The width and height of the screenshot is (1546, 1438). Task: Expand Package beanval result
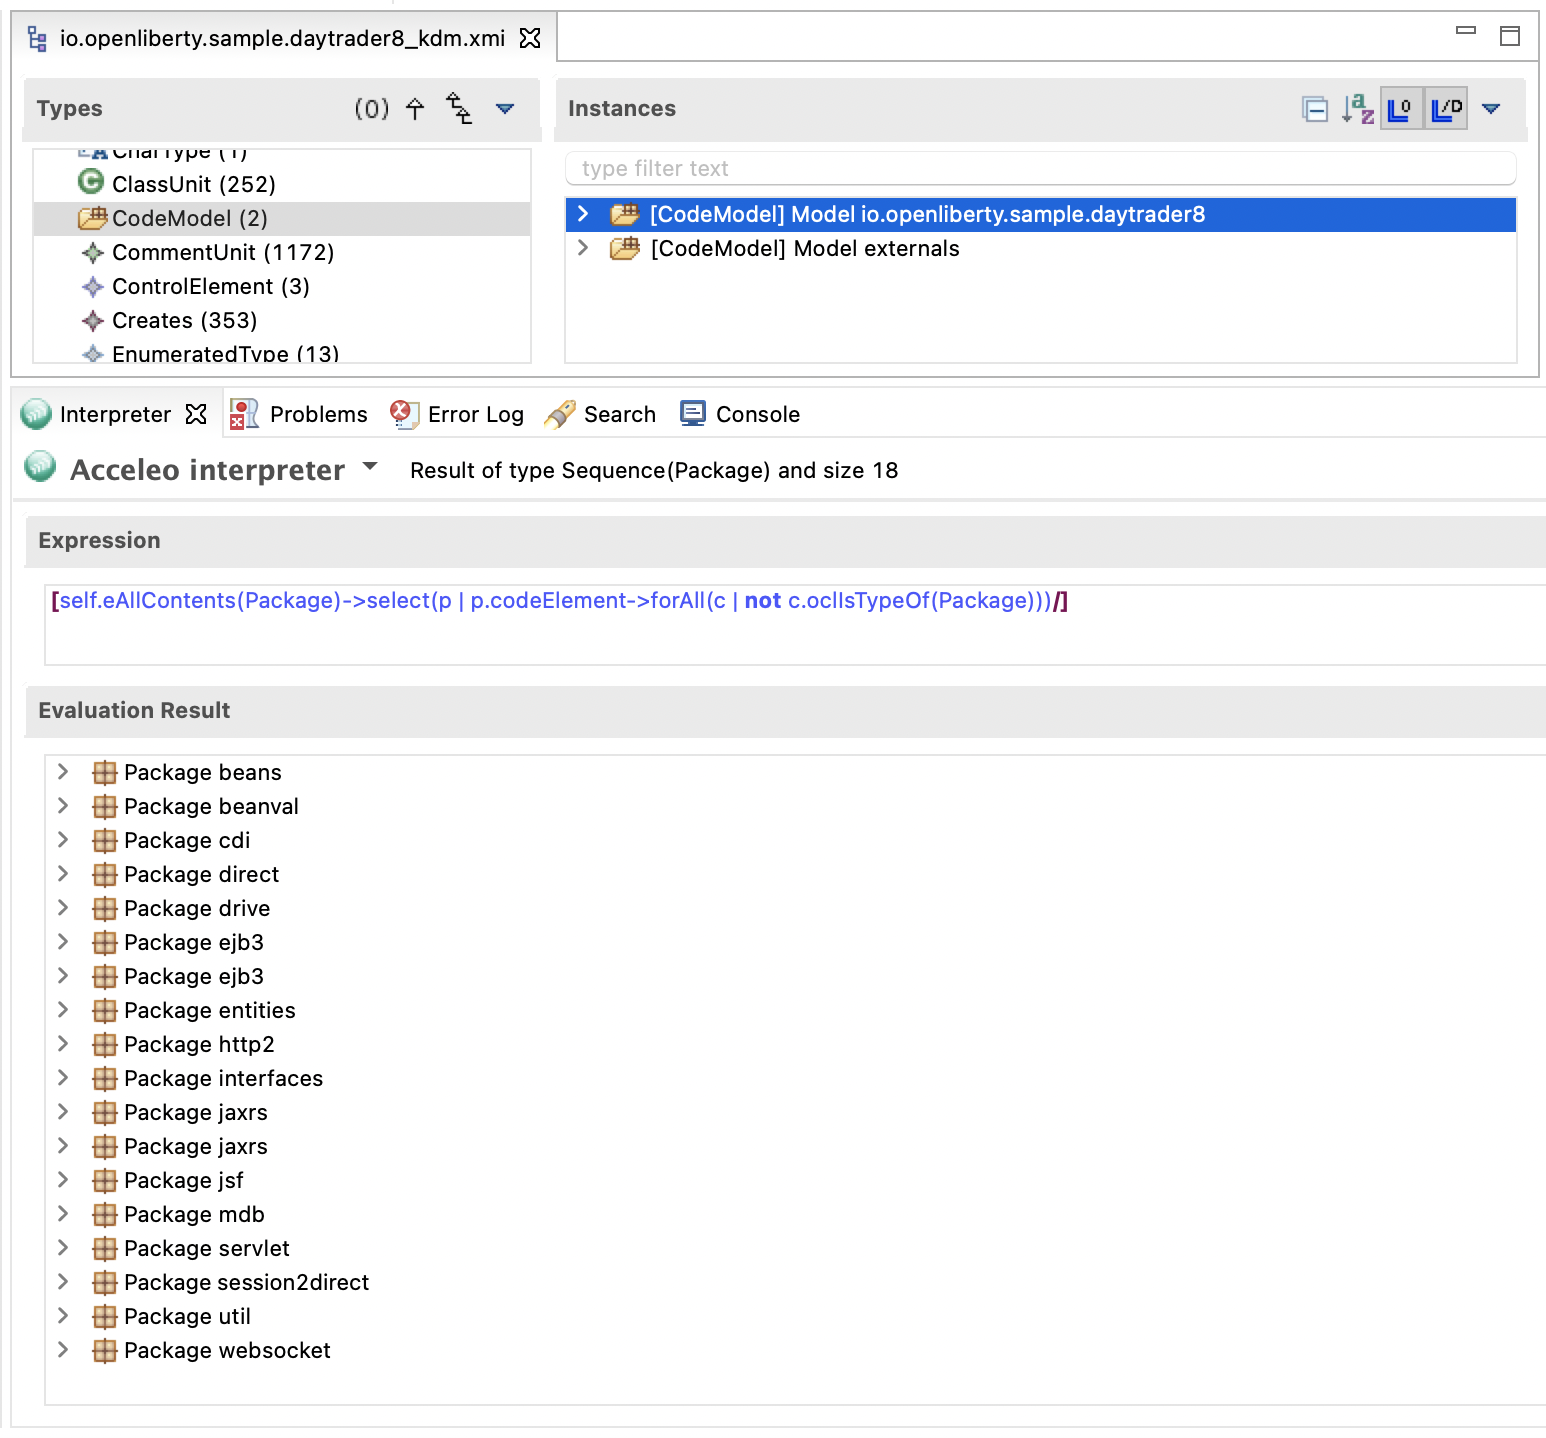click(x=63, y=806)
